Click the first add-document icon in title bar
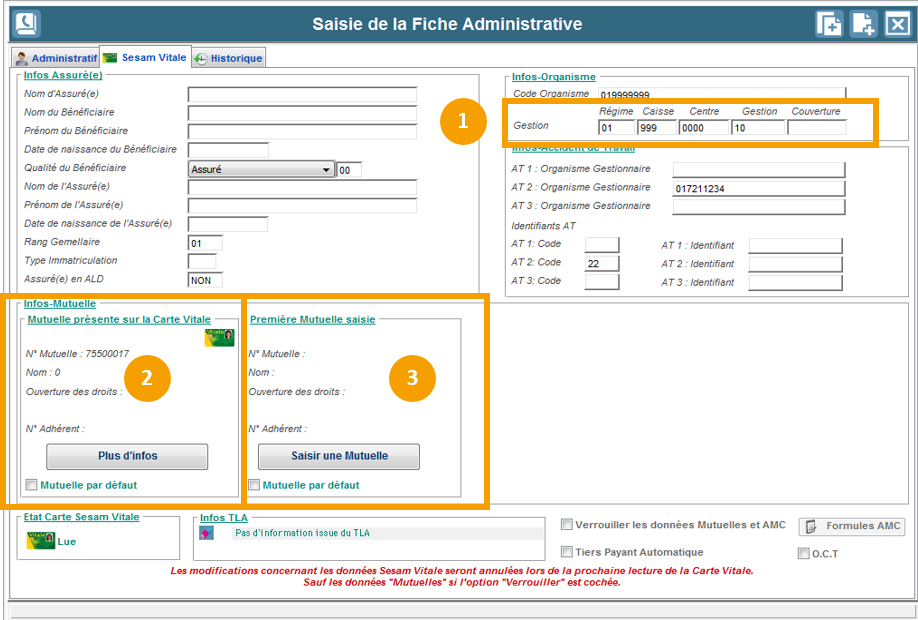This screenshot has width=918, height=620. point(829,24)
